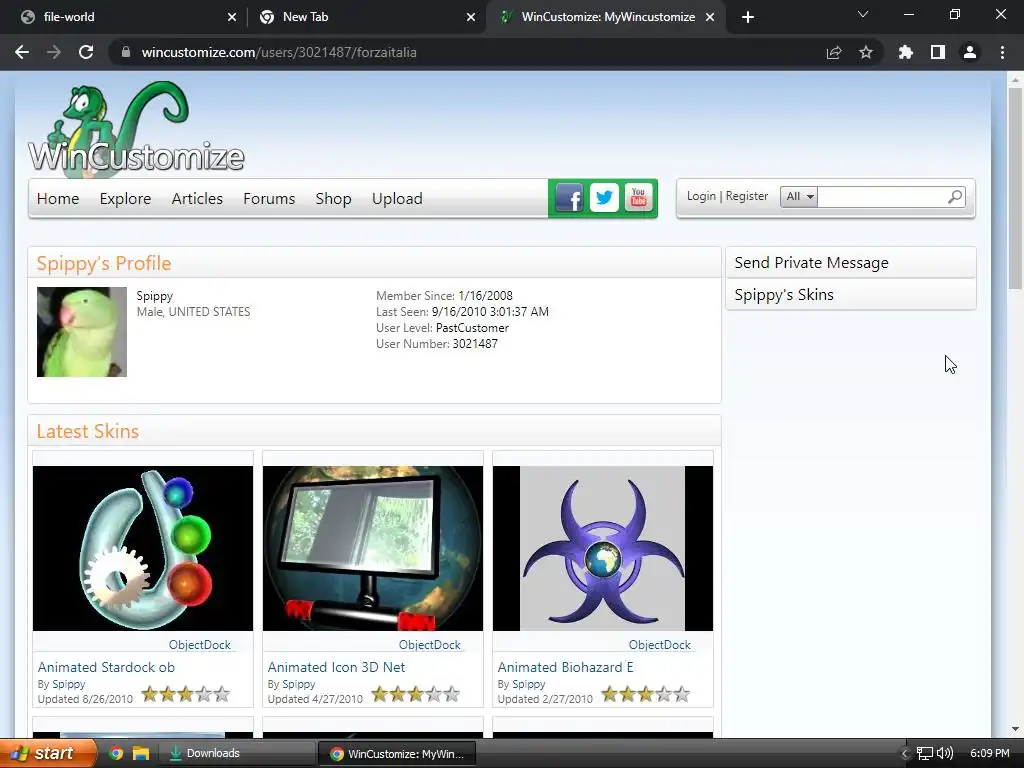This screenshot has width=1024, height=768.
Task: Click the Login link
Action: 701,196
